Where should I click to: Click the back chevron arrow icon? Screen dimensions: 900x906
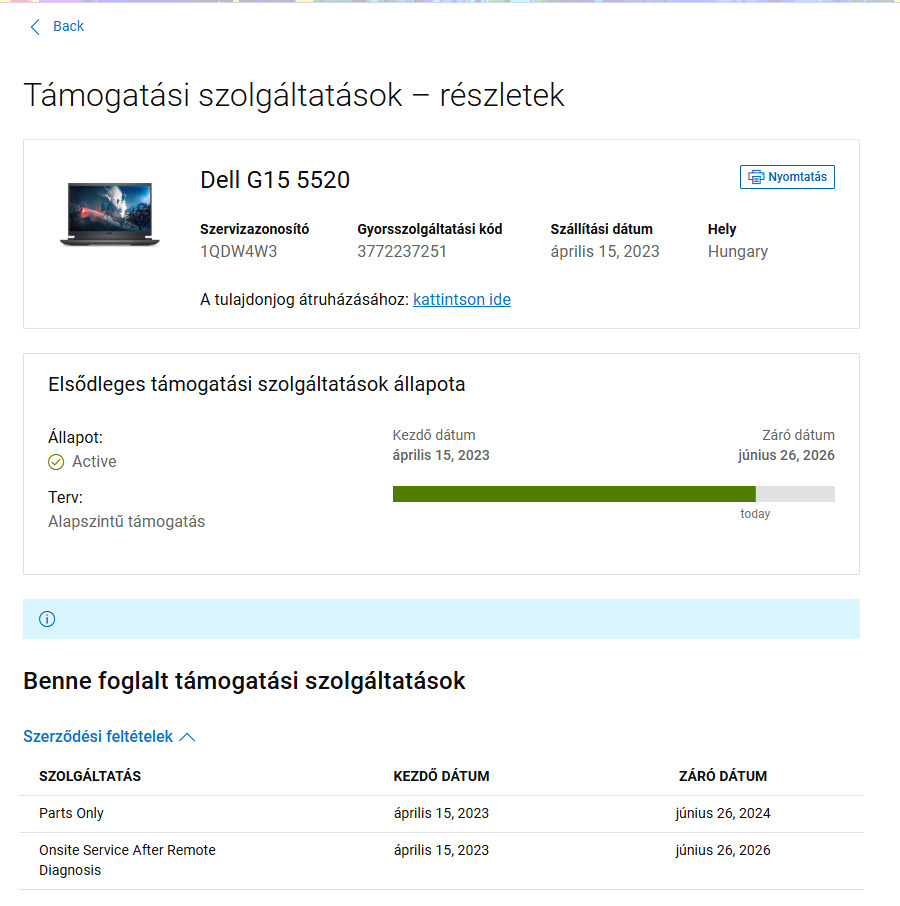(x=35, y=27)
